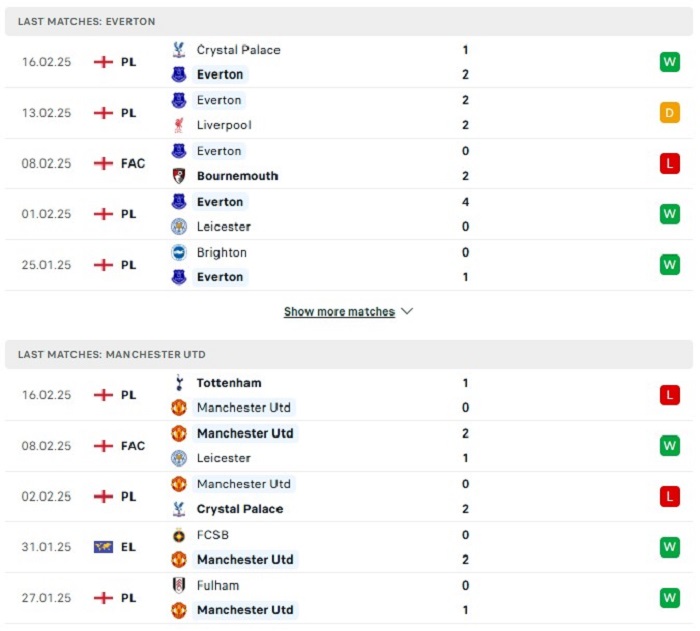Screen dimensions: 700x631
Task: Click the red L badge for Tottenham match
Action: [670, 395]
